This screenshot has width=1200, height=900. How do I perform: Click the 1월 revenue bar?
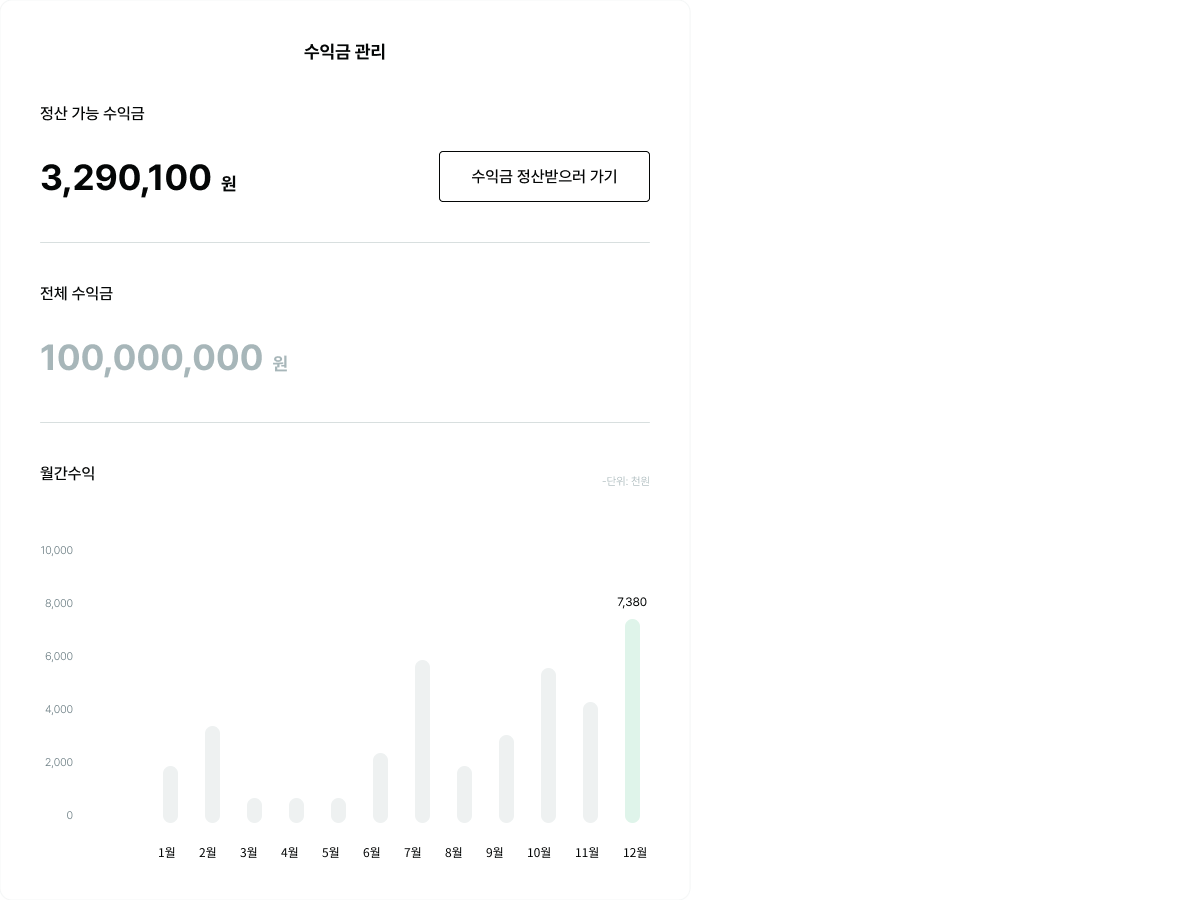[170, 794]
